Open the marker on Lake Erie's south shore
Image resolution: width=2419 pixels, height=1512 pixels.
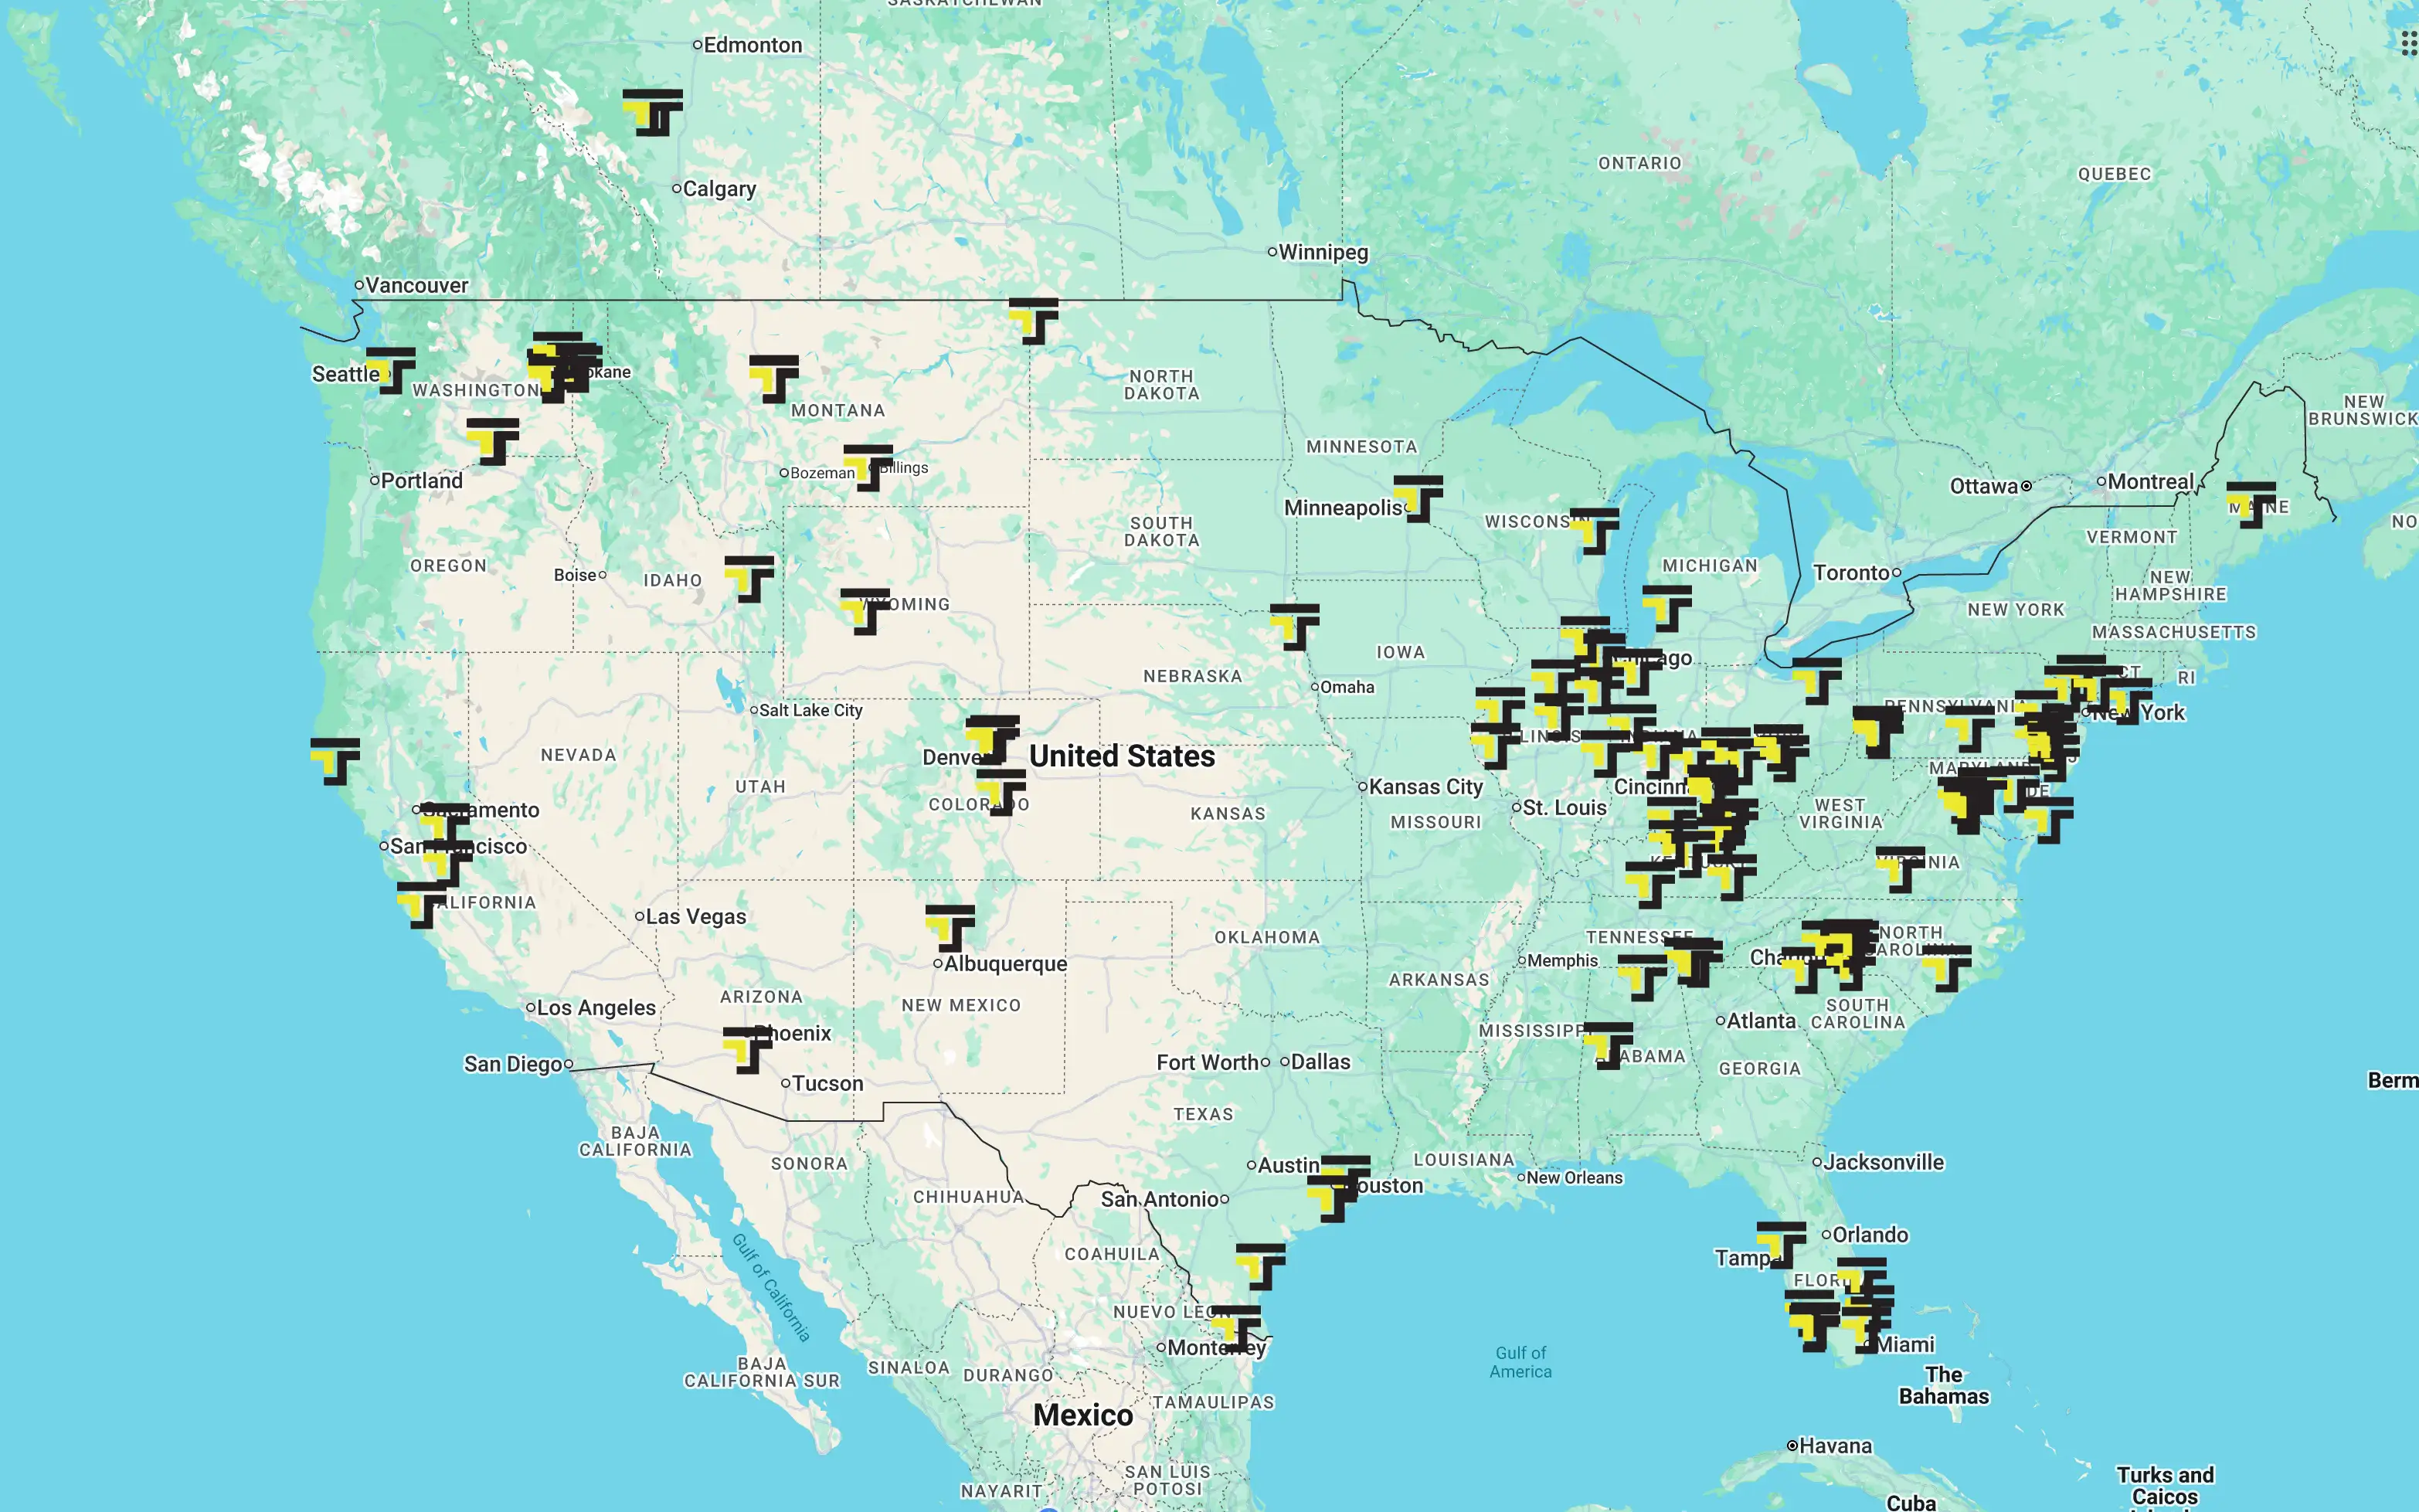(x=1817, y=681)
